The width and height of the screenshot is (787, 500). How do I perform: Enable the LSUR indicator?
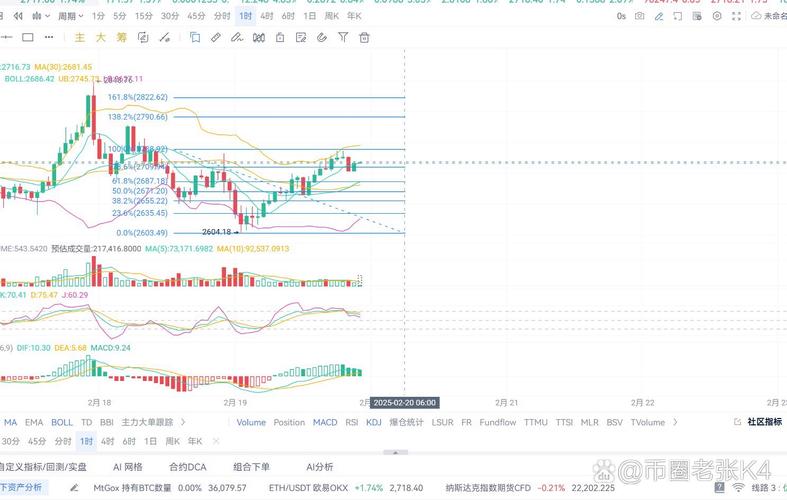443,422
